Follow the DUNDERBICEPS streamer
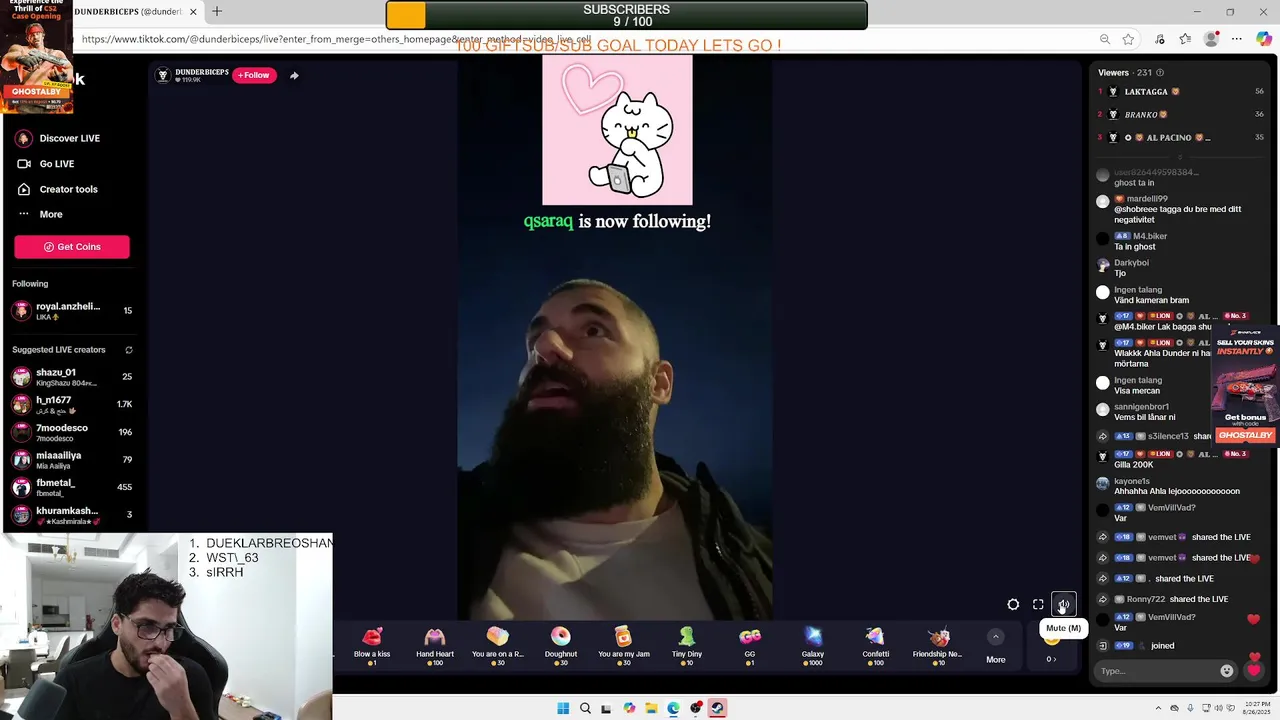The image size is (1280, 720). [254, 75]
